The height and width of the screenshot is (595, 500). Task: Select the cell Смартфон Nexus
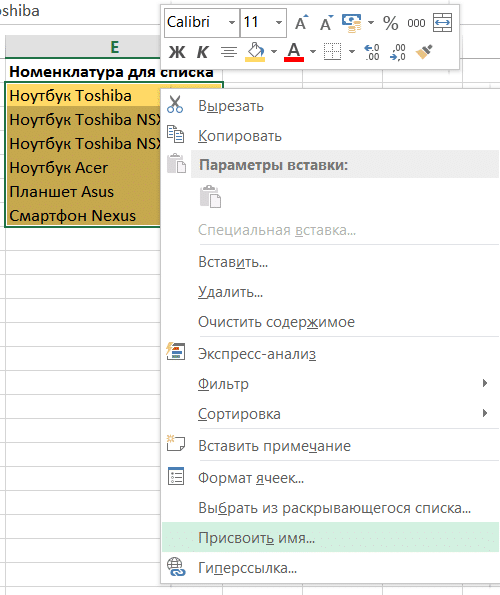(83, 215)
